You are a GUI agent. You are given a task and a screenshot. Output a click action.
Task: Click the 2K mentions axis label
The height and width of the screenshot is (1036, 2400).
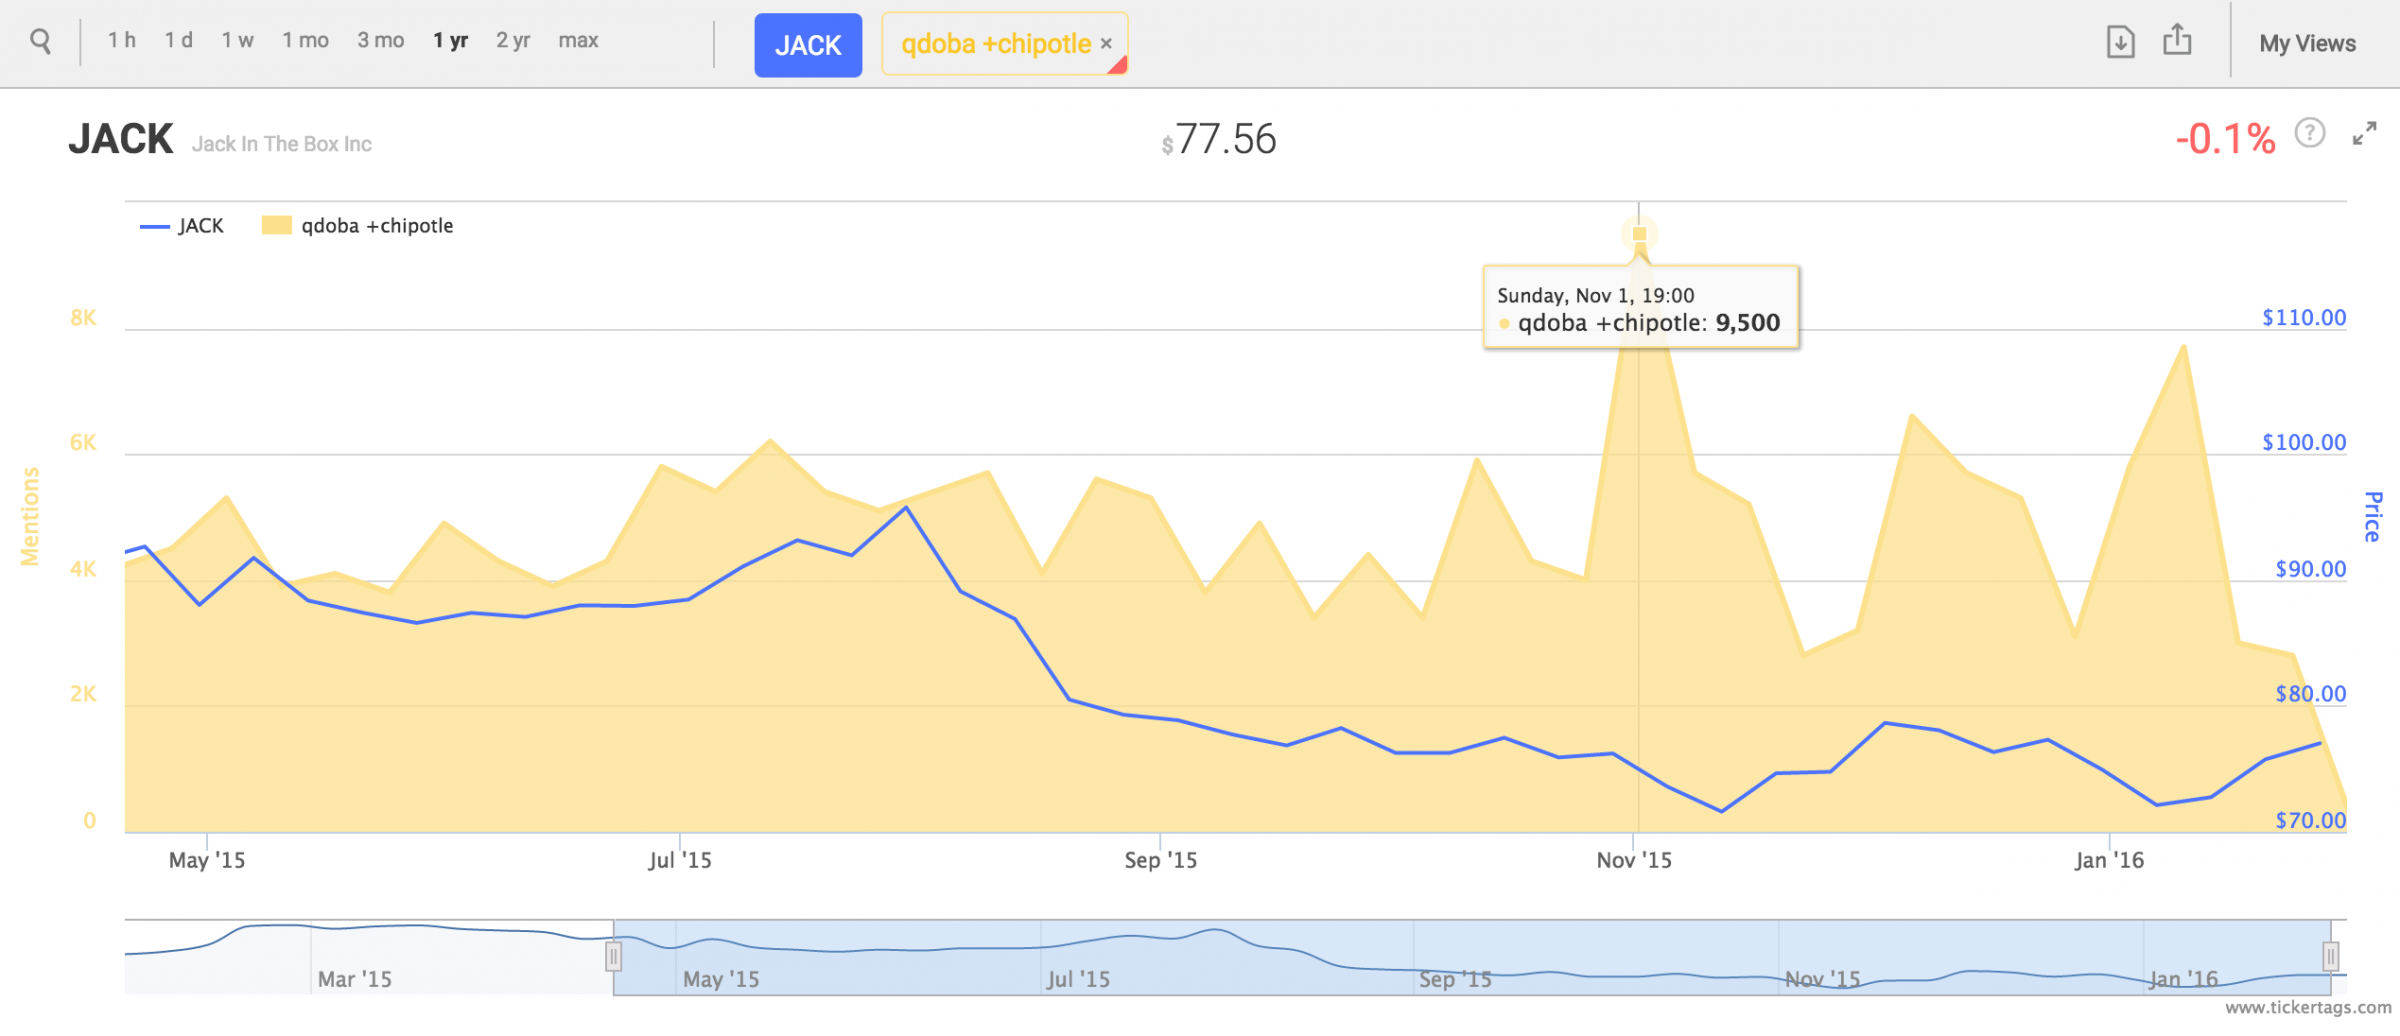tap(83, 694)
